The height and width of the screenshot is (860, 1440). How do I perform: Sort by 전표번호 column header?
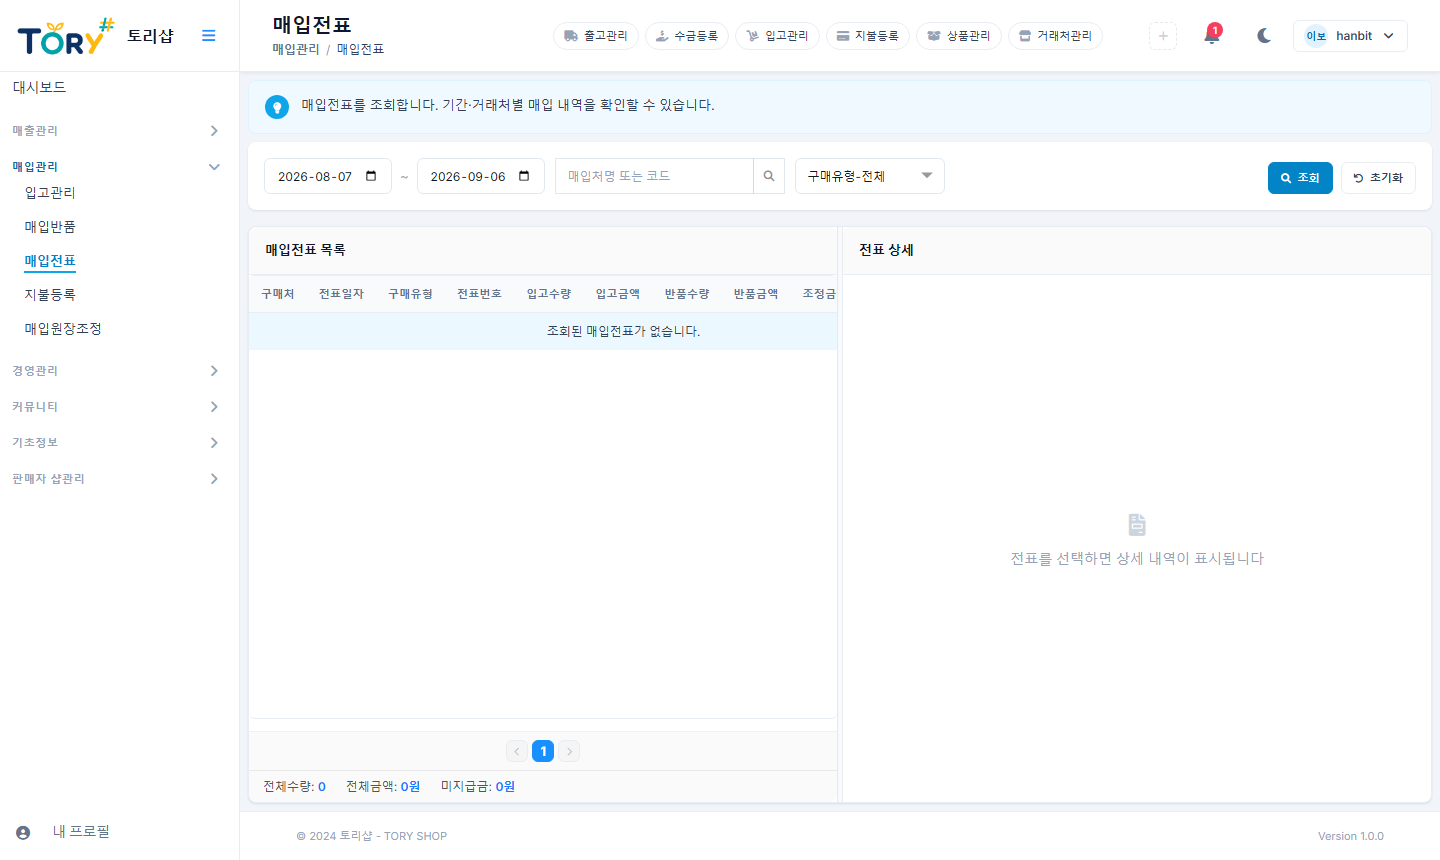coord(479,294)
